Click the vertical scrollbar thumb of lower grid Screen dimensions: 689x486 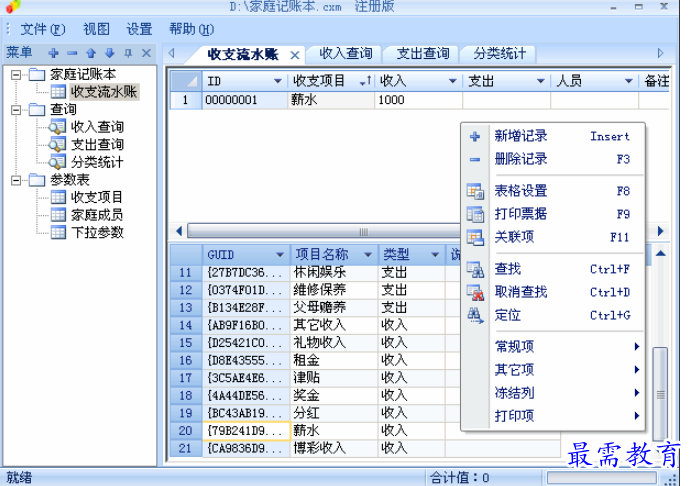[660, 394]
